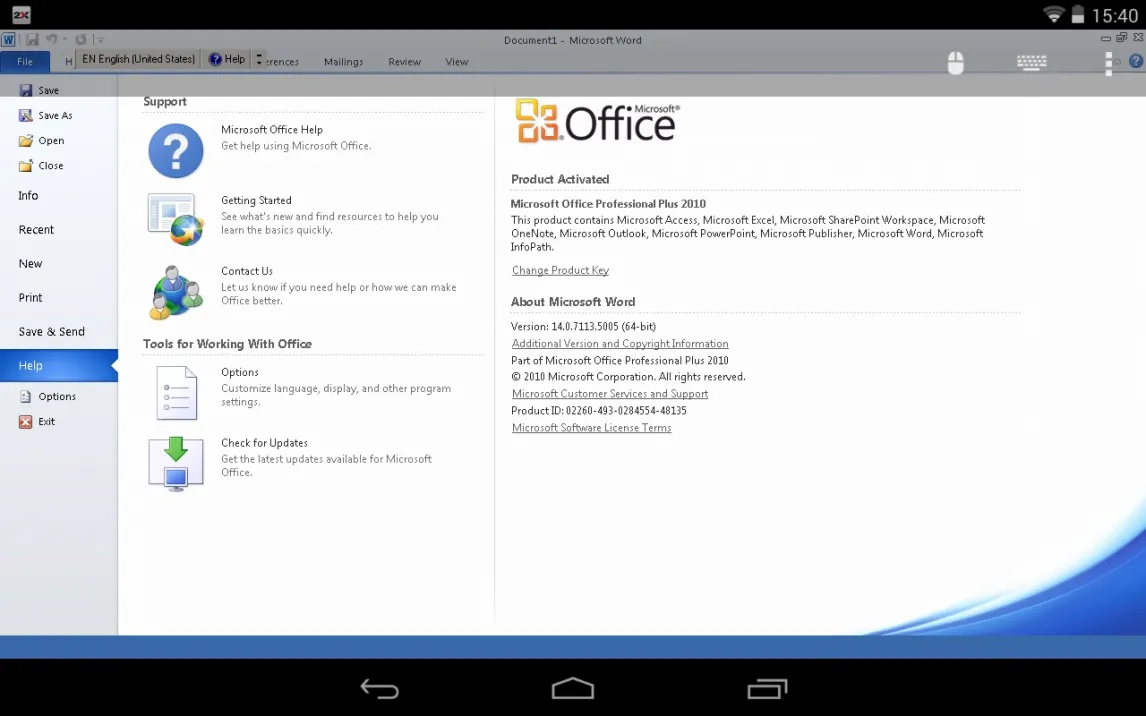
Task: Switch to the Mailings ribbon tab
Action: click(343, 62)
